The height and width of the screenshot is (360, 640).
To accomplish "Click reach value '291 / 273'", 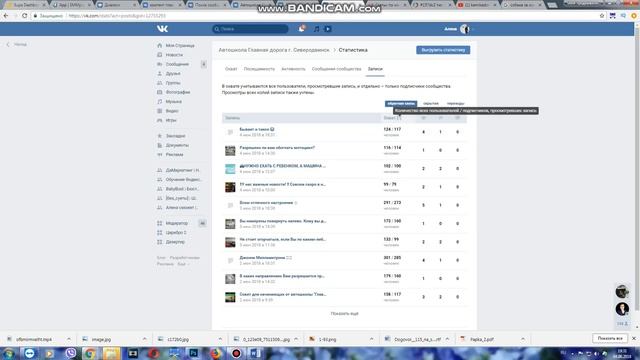I will [392, 203].
